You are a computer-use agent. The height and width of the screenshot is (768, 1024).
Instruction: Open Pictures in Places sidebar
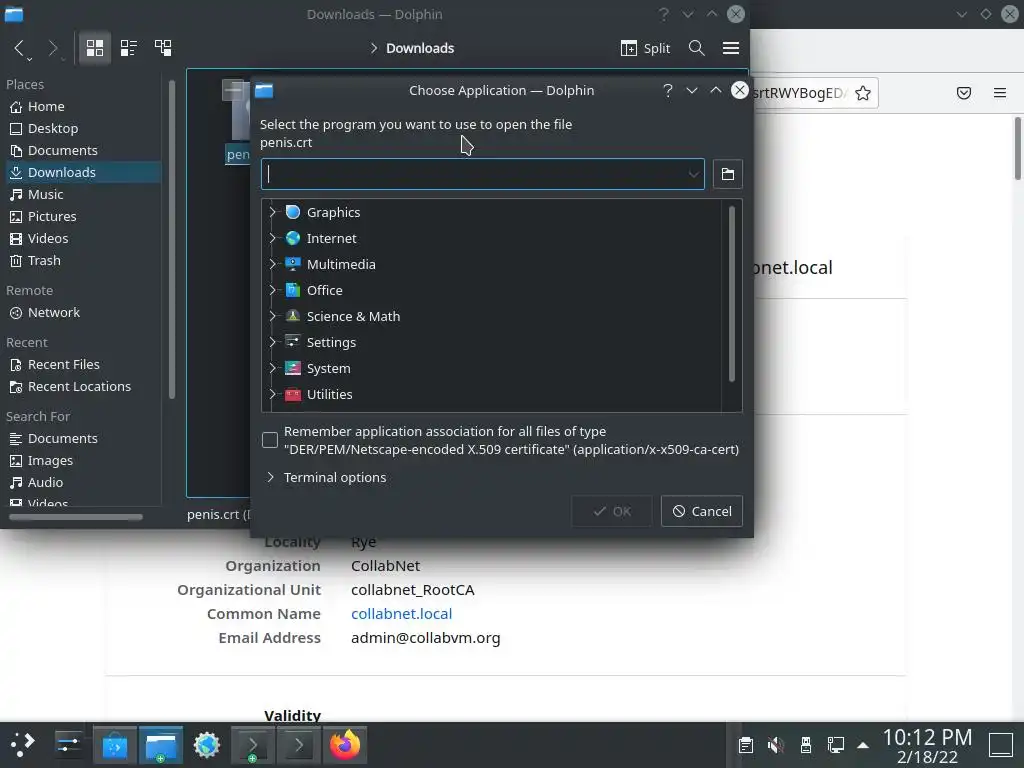coord(84,216)
